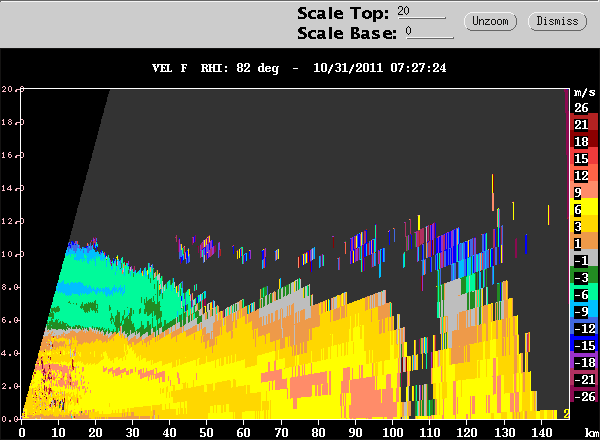Viewport: 600px width, 440px height.
Task: Click the green -3 m/s legend swatch
Action: click(x=580, y=277)
